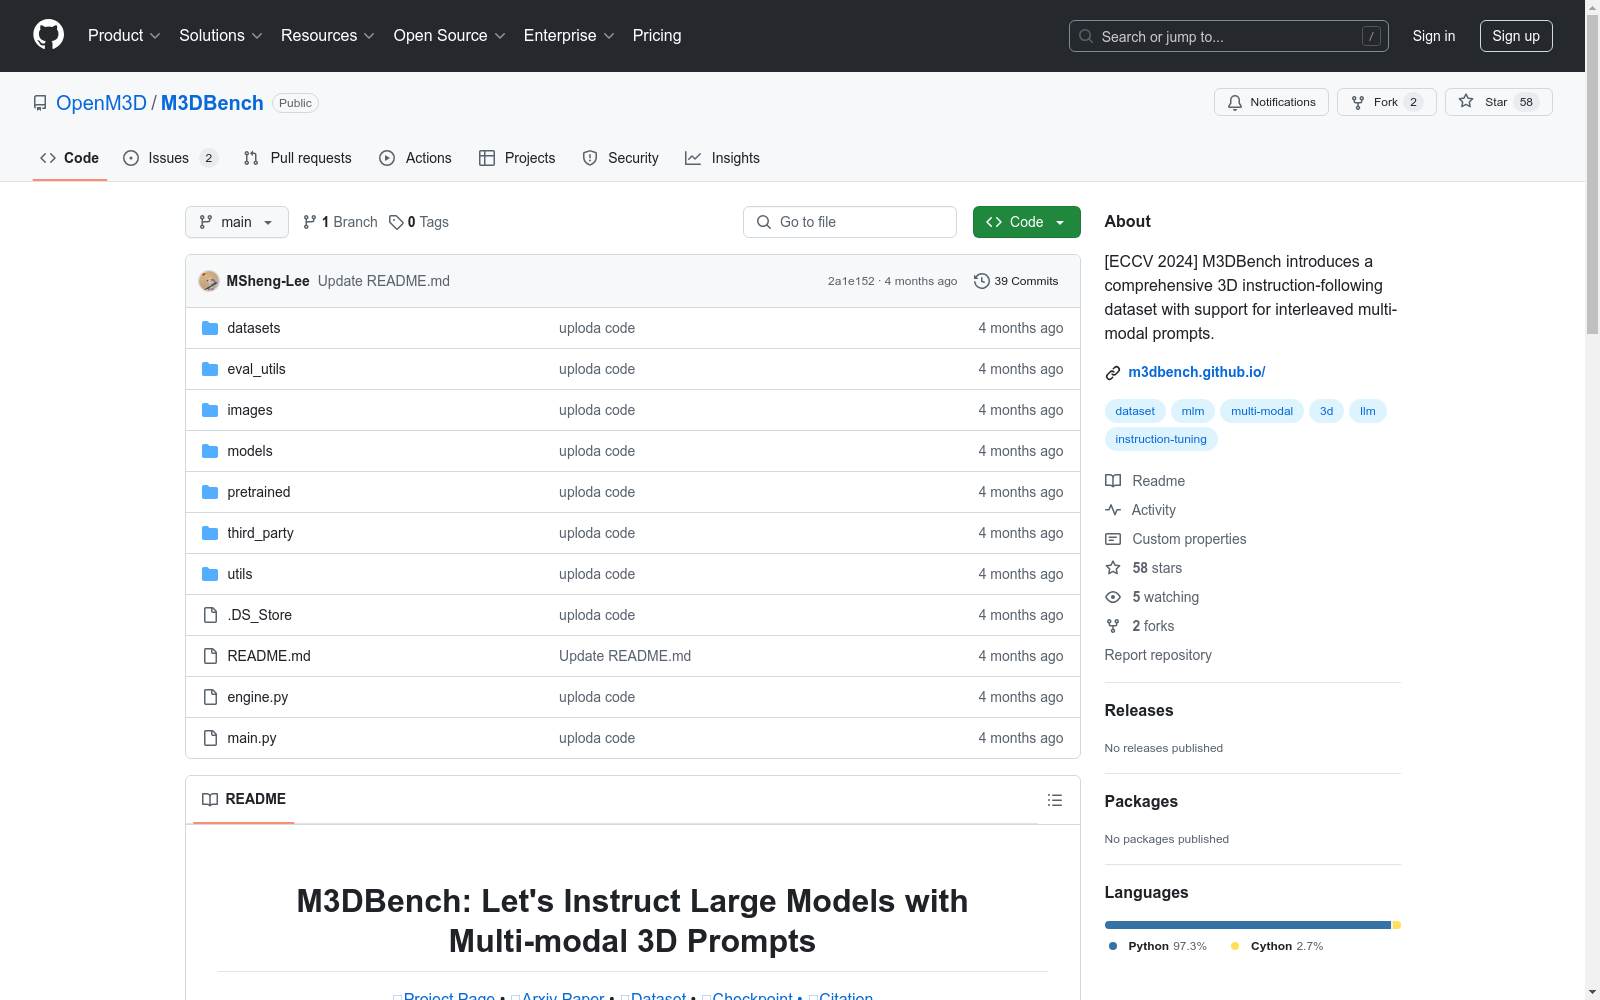Open the Pull requests tab
1600x1000 pixels.
click(298, 158)
